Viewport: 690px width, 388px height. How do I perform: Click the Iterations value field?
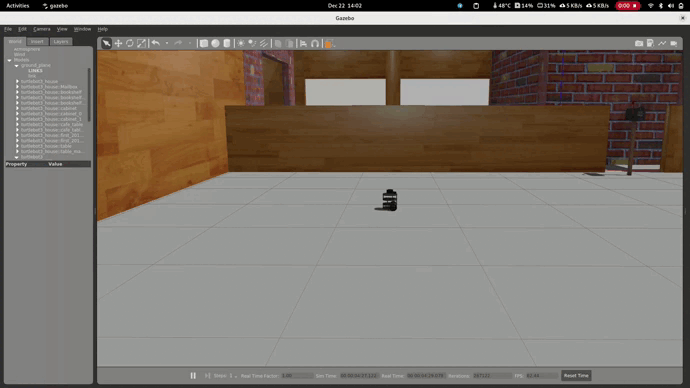click(x=492, y=376)
